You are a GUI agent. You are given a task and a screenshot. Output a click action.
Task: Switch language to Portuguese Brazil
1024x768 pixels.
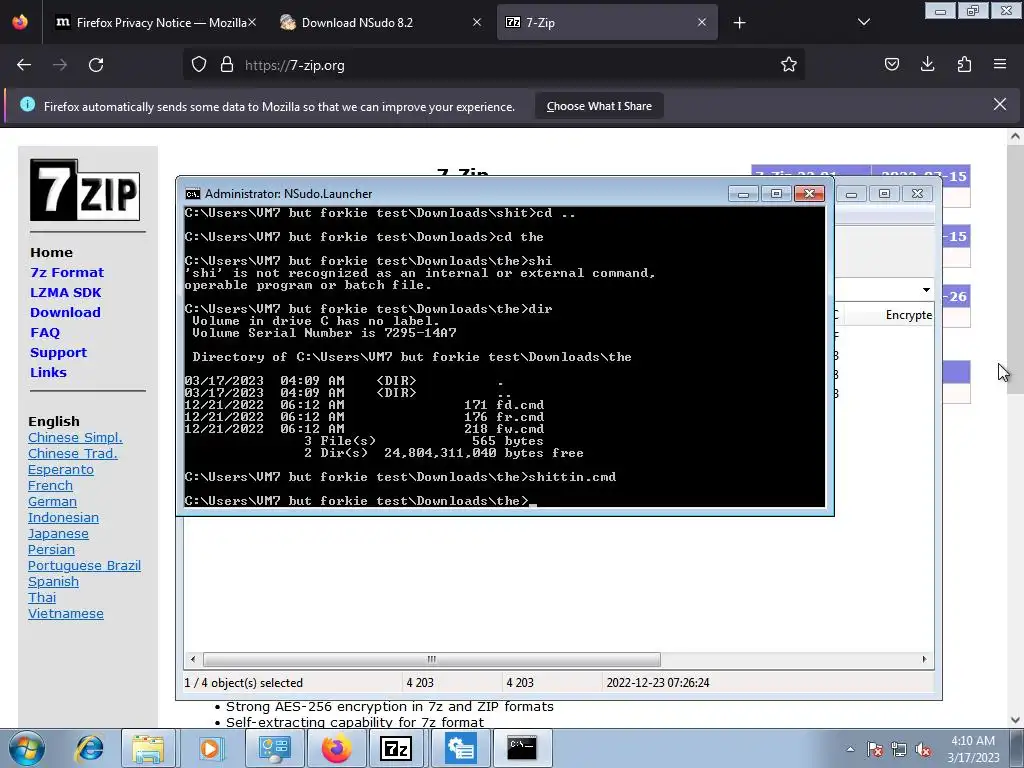(84, 566)
